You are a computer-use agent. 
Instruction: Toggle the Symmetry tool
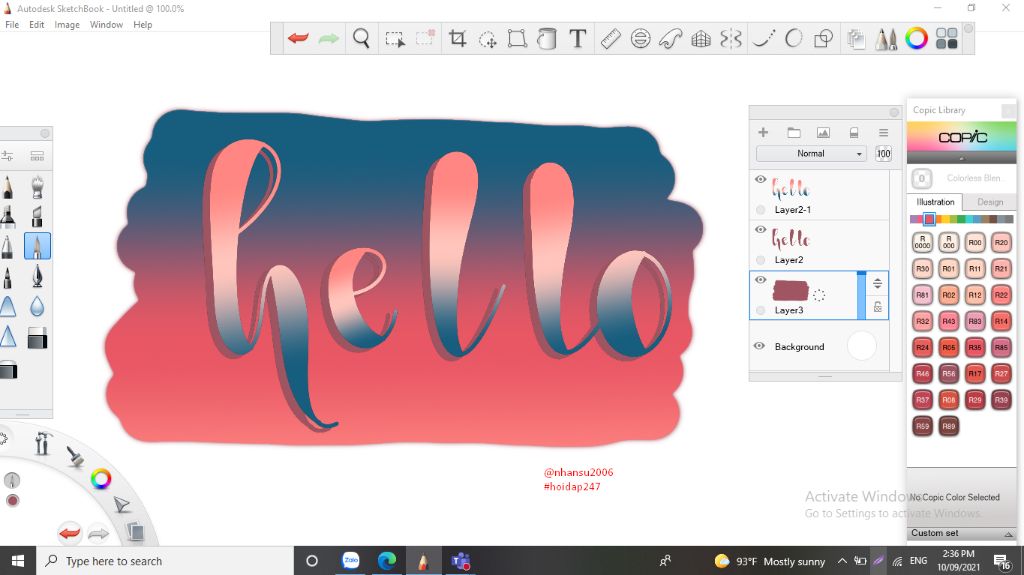731,39
